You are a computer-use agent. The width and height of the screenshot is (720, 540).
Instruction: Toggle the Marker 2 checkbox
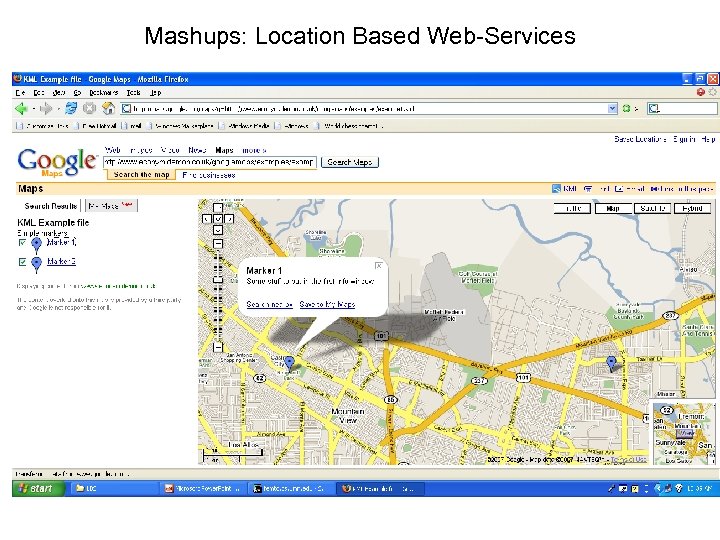[x=22, y=262]
